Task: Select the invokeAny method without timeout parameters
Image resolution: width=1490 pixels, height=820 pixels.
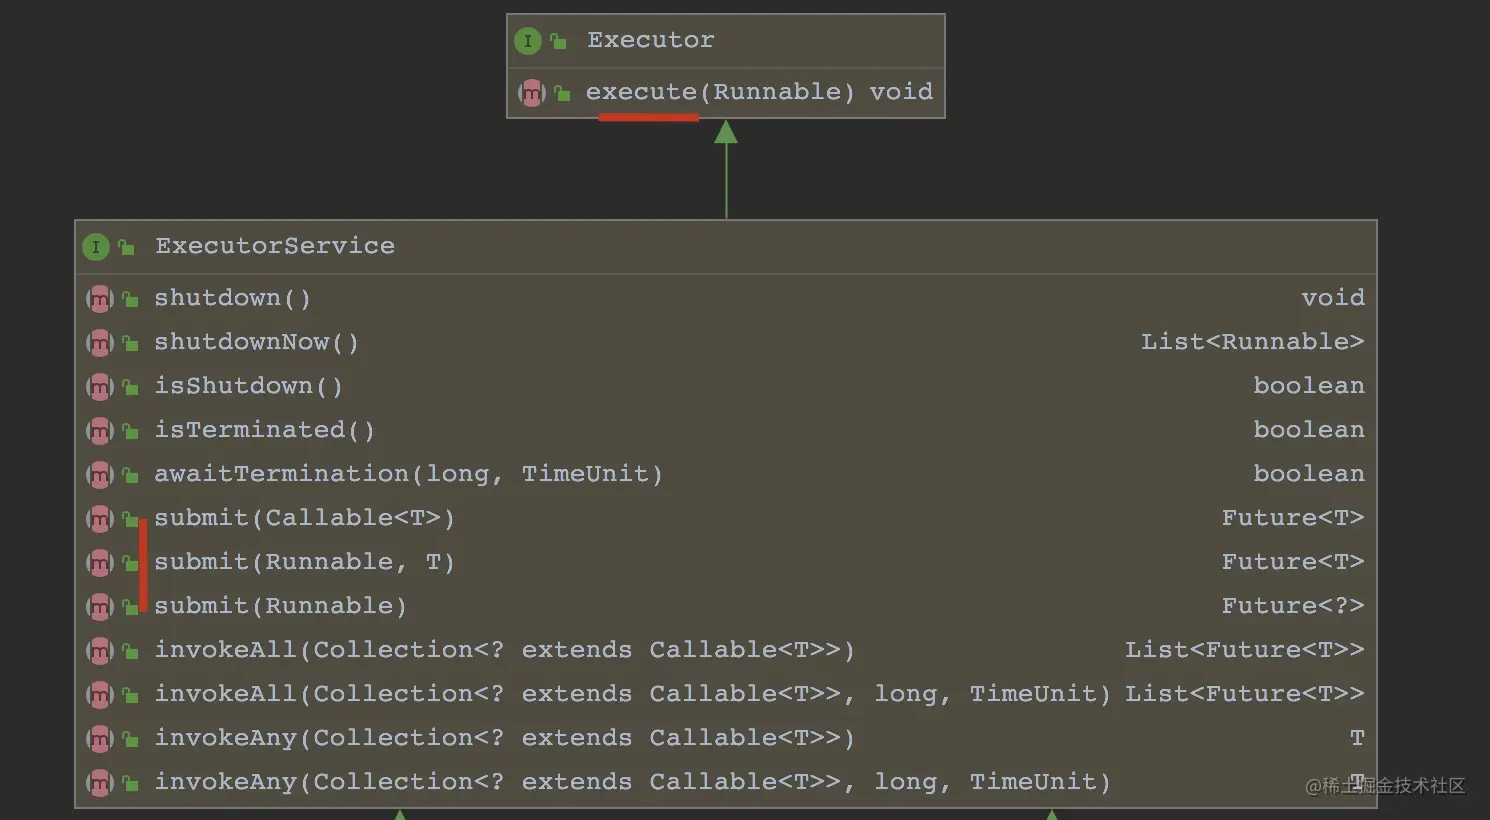Action: (x=504, y=738)
